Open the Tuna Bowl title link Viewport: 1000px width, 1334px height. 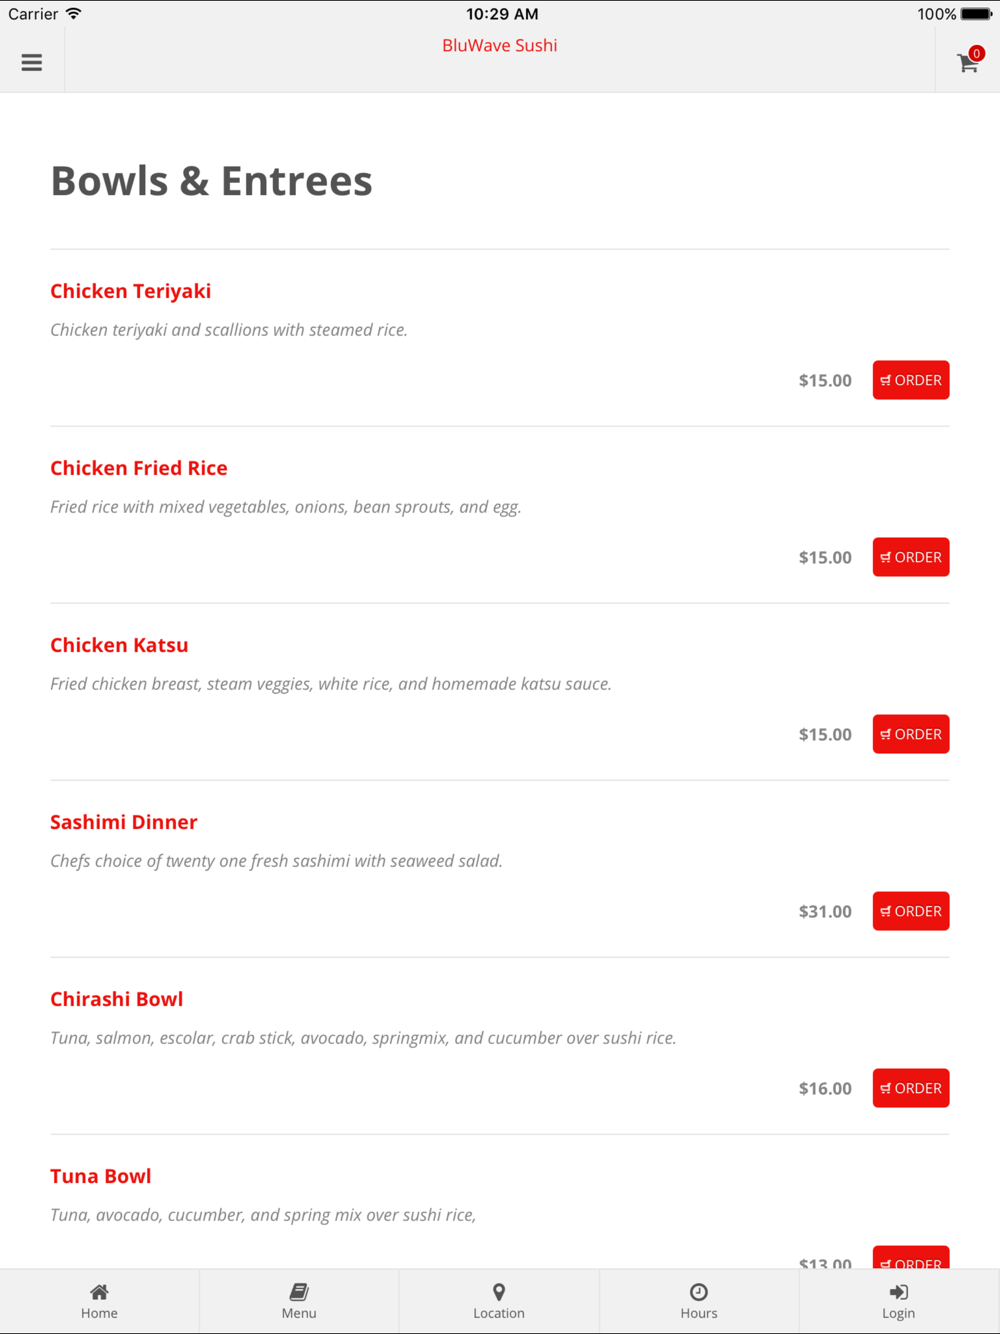pyautogui.click(x=101, y=1176)
